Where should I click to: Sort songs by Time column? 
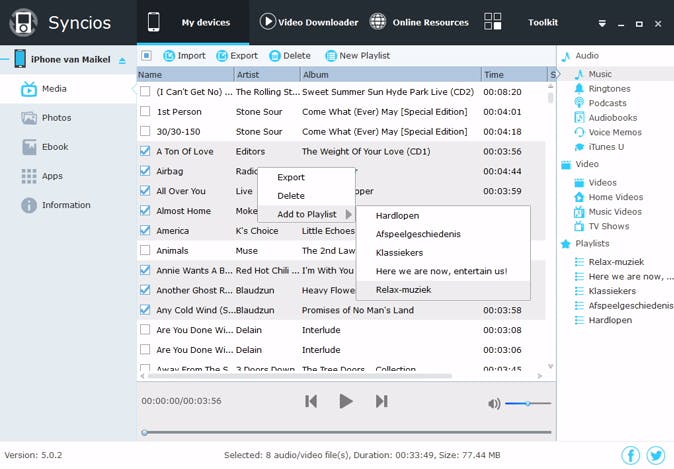tap(514, 74)
